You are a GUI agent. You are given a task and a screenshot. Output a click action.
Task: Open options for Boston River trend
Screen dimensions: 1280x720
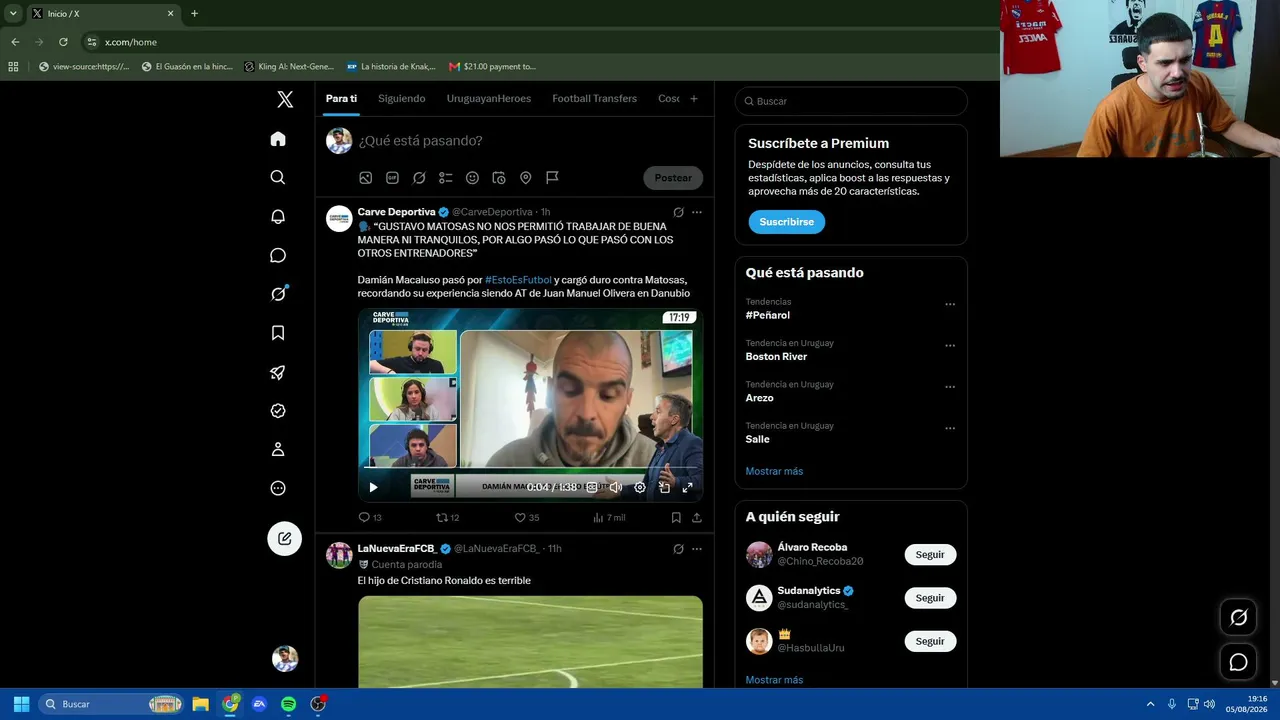pyautogui.click(x=950, y=346)
